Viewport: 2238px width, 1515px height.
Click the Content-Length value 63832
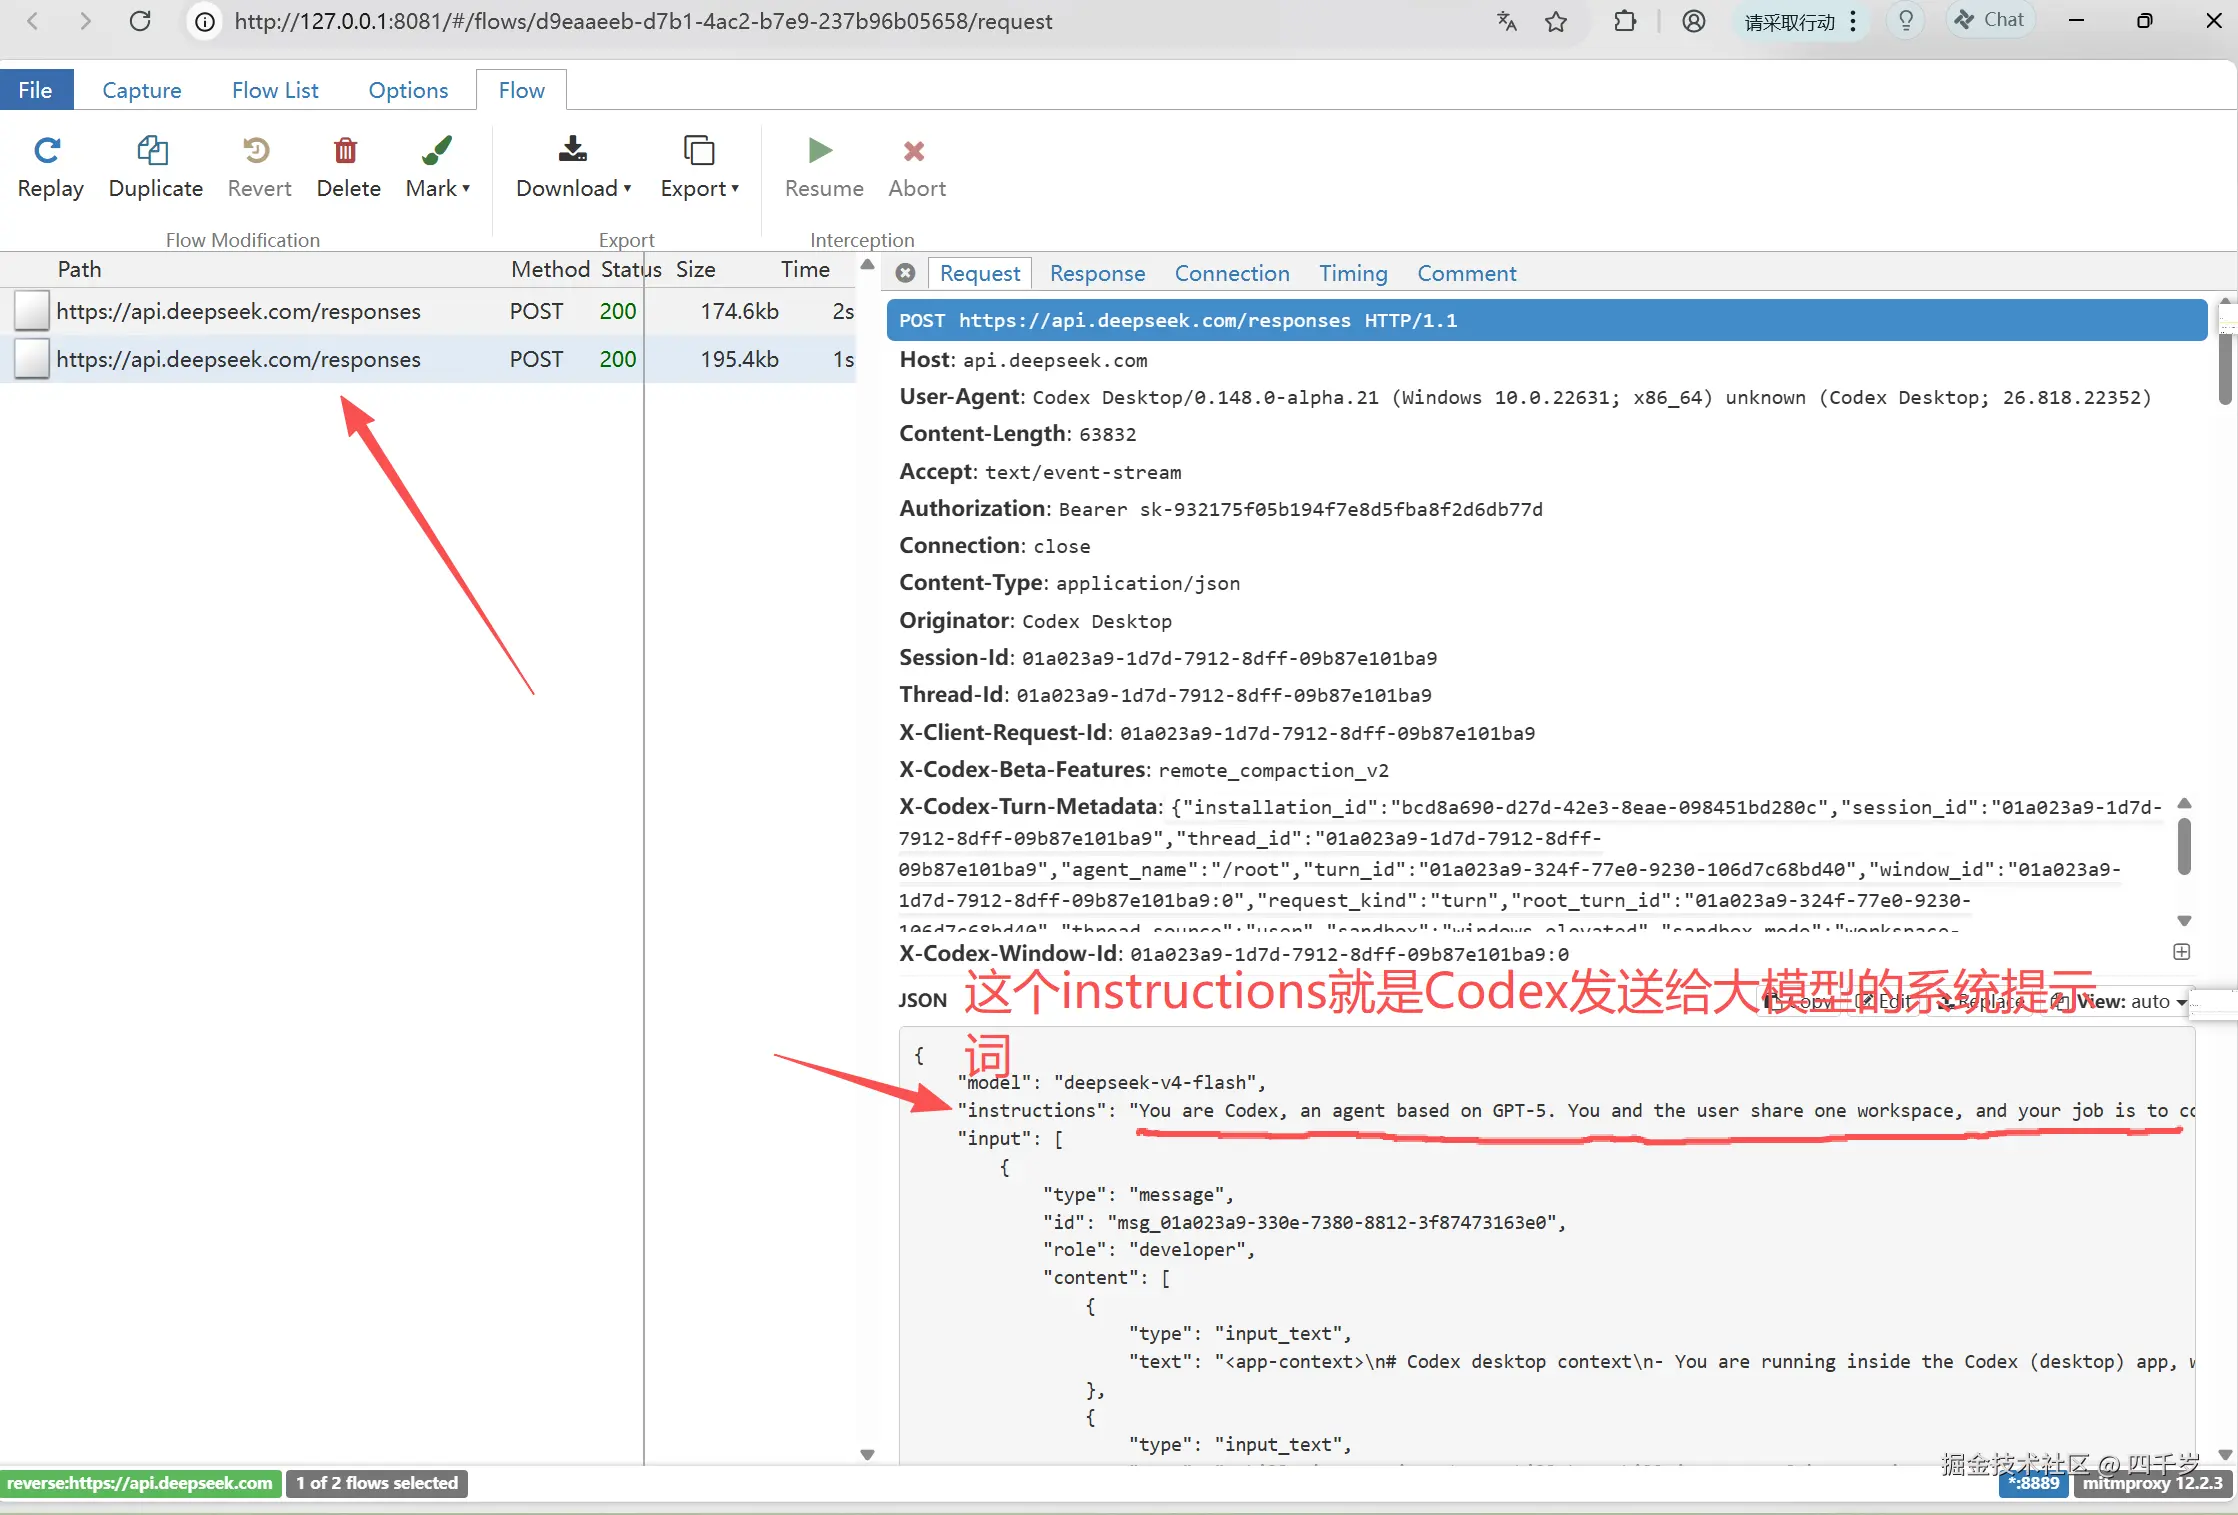point(1107,434)
